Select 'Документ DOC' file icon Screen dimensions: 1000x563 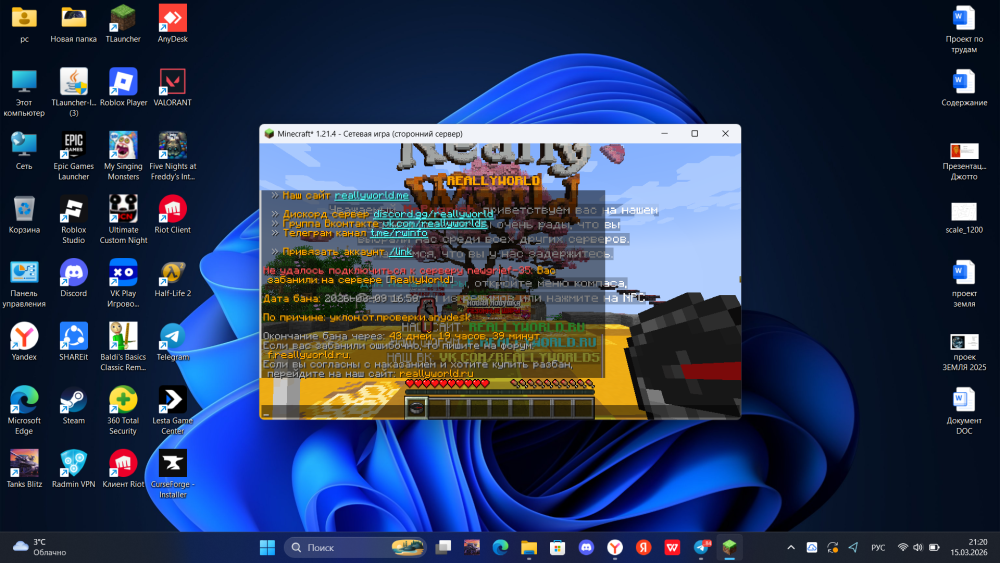(964, 412)
